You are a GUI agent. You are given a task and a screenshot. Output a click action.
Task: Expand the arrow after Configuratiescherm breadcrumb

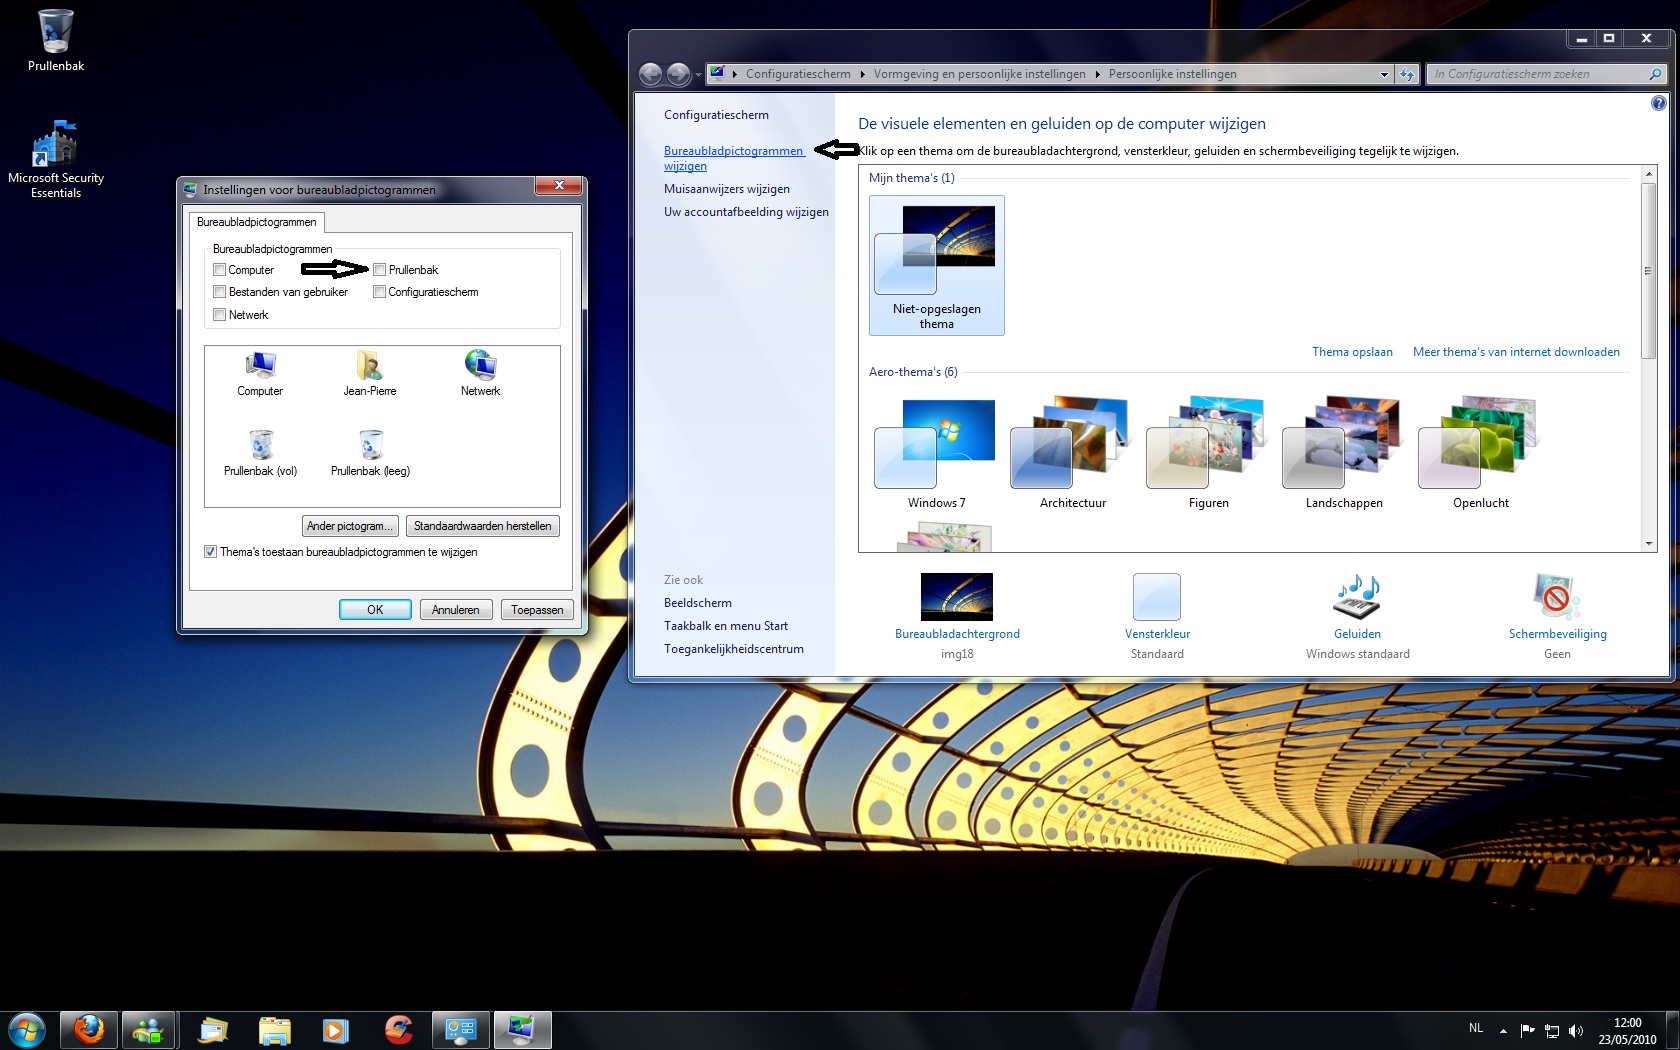point(862,74)
